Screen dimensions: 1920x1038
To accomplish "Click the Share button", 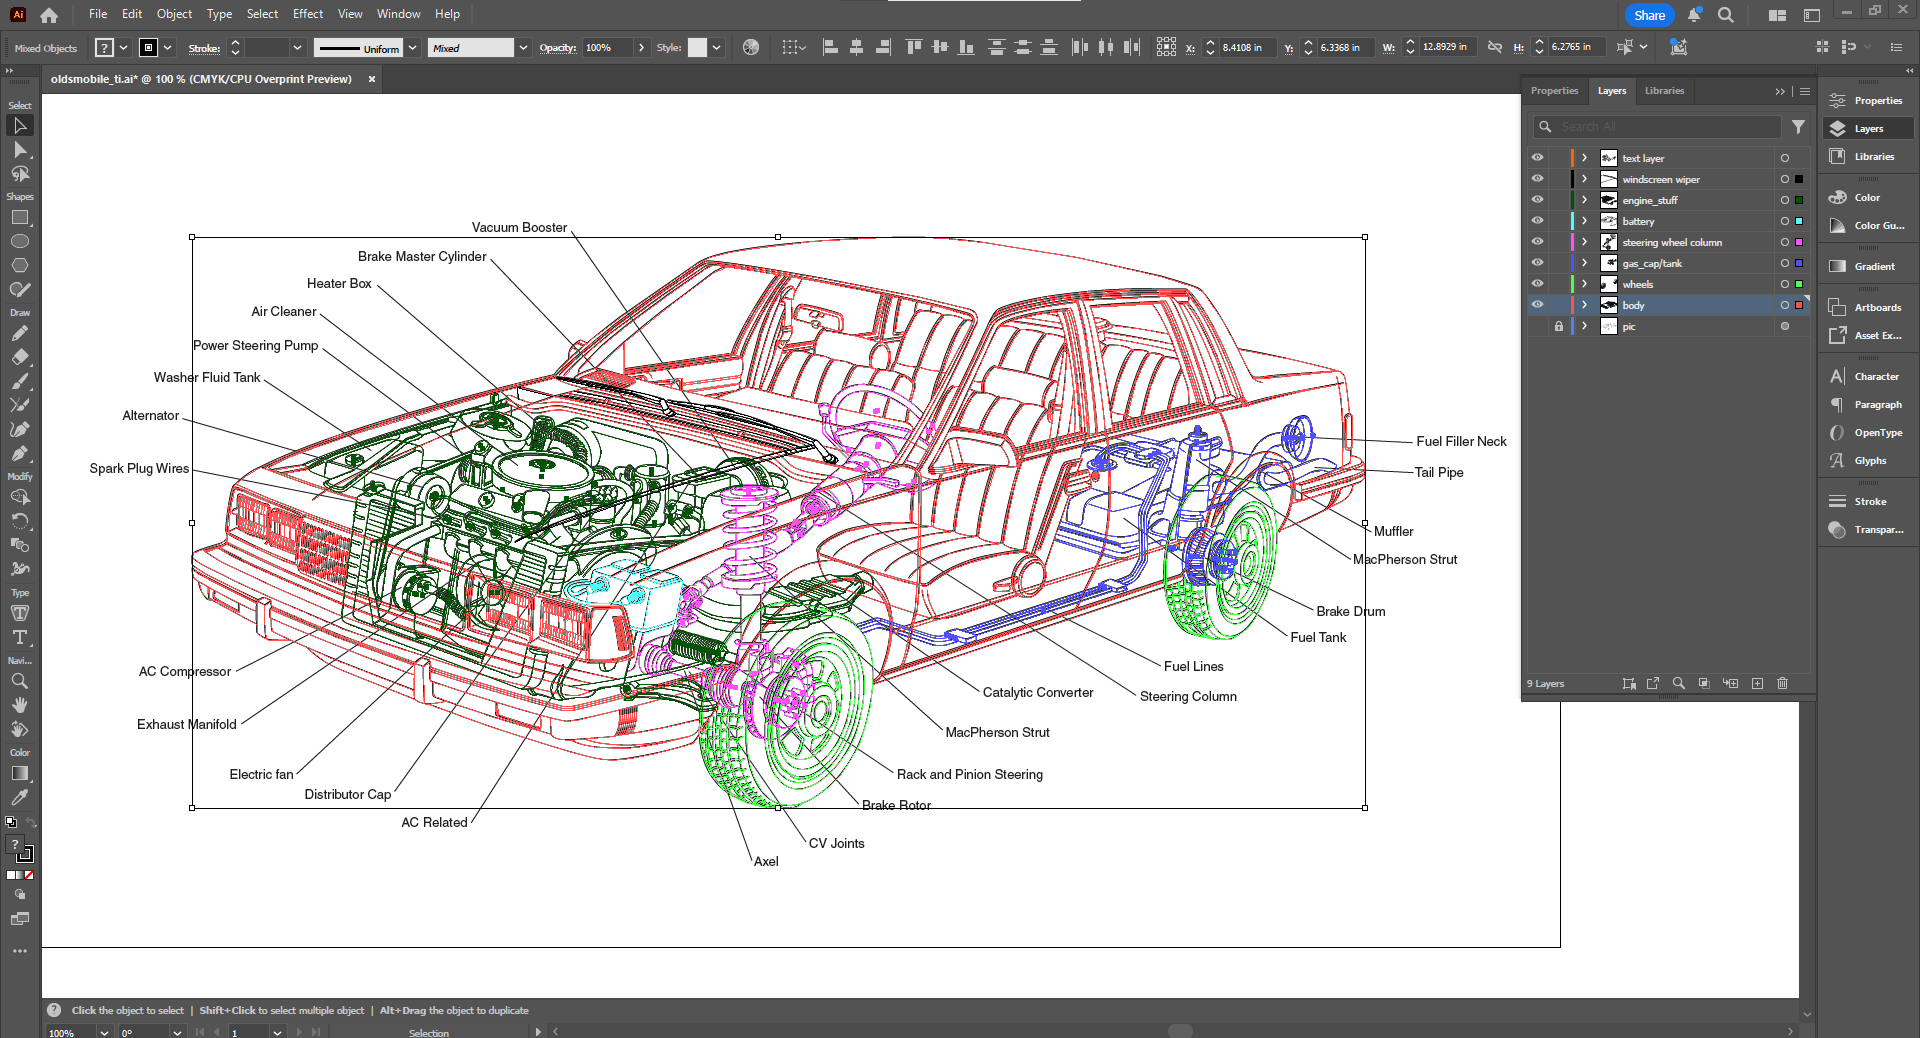I will click(1649, 15).
